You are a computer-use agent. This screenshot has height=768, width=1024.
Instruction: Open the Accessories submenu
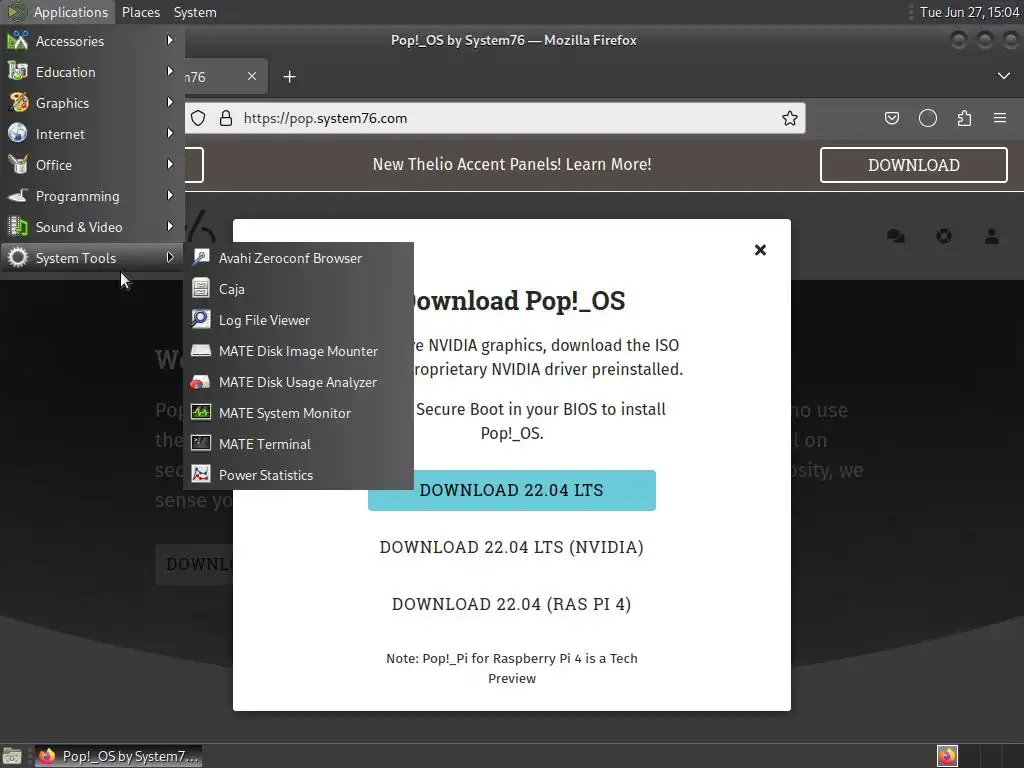(x=92, y=40)
